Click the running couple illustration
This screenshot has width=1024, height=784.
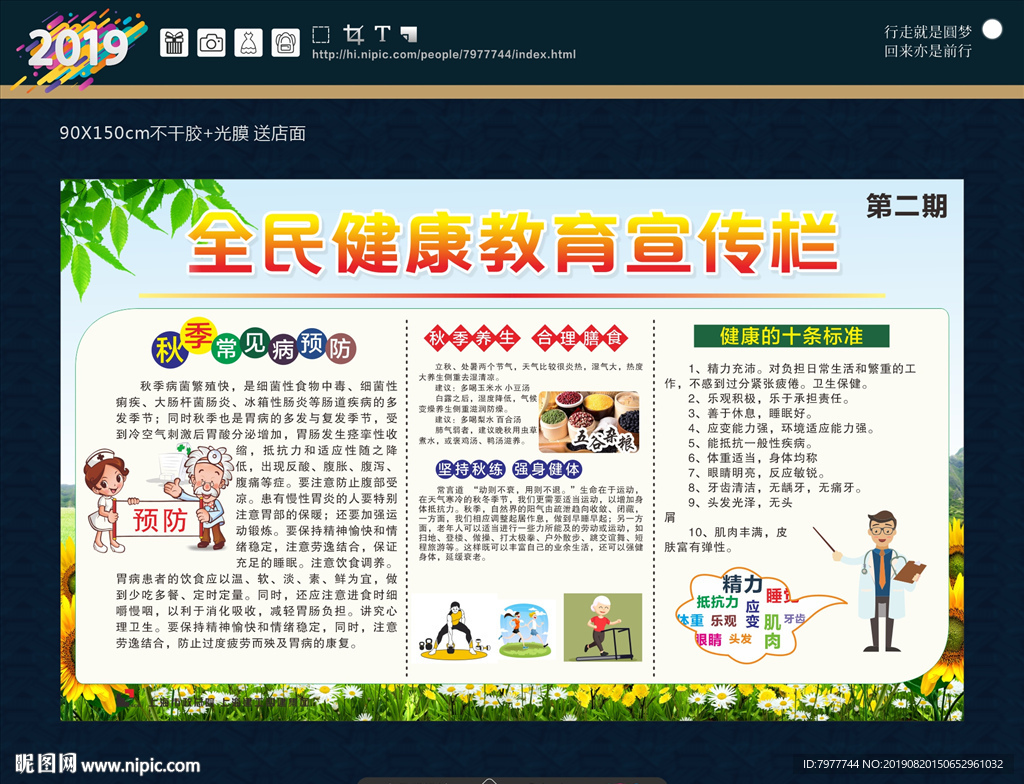pyautogui.click(x=526, y=630)
